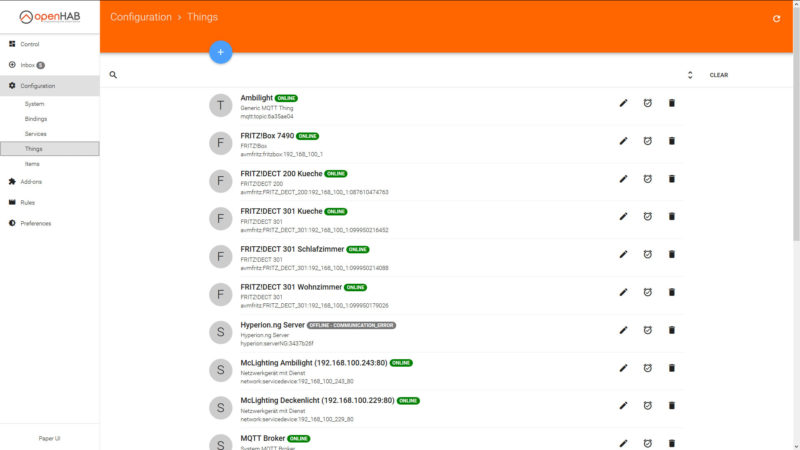800x450 pixels.
Task: Delete FRITZ!DECT 200 Kueche
Action: [671, 179]
